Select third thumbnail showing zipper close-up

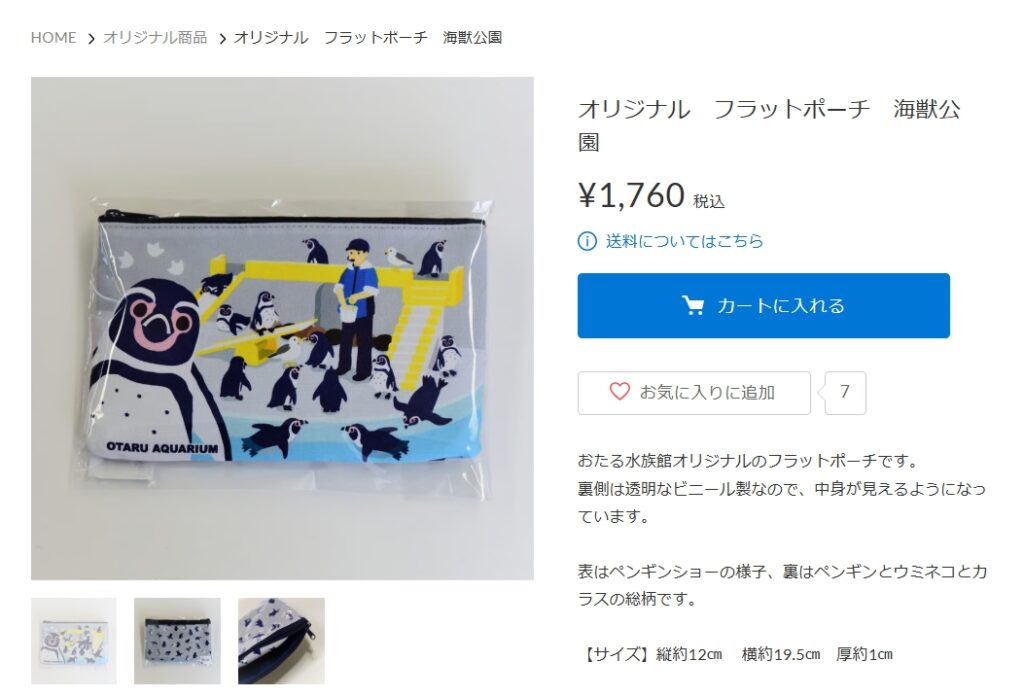coord(281,641)
